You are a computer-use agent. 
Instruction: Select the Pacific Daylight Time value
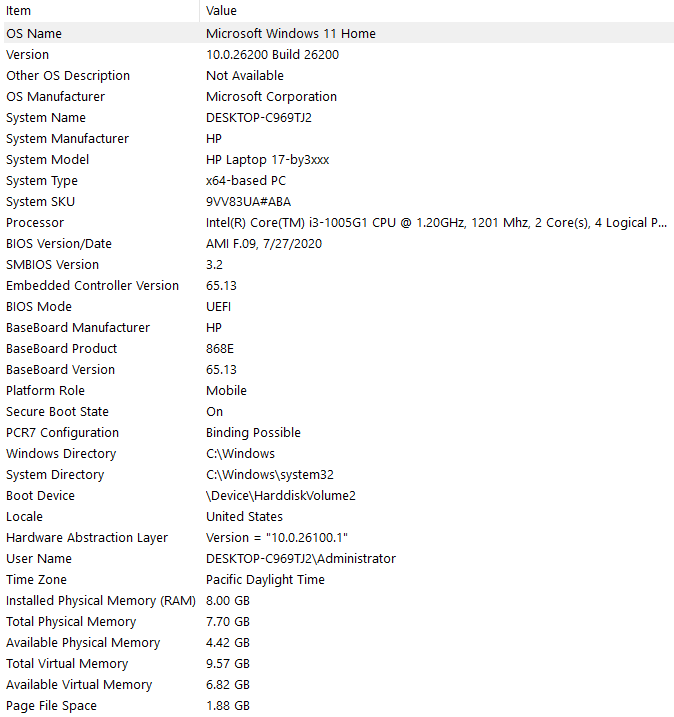[x=265, y=580]
